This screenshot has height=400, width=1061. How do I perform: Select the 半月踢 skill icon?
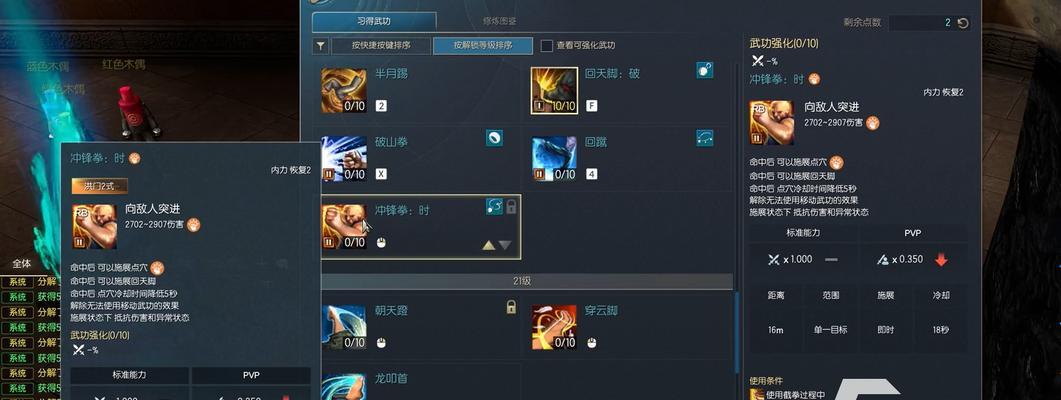coord(344,90)
